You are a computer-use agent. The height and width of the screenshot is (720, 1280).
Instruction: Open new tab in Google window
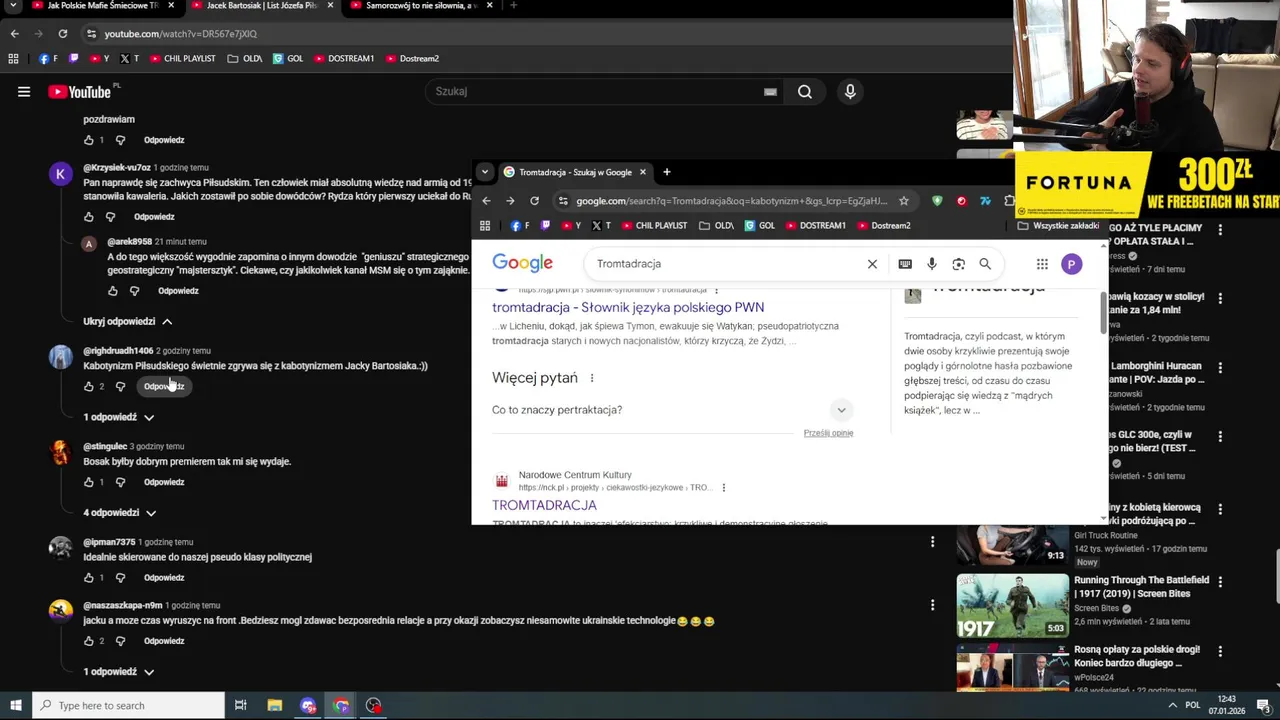point(667,172)
